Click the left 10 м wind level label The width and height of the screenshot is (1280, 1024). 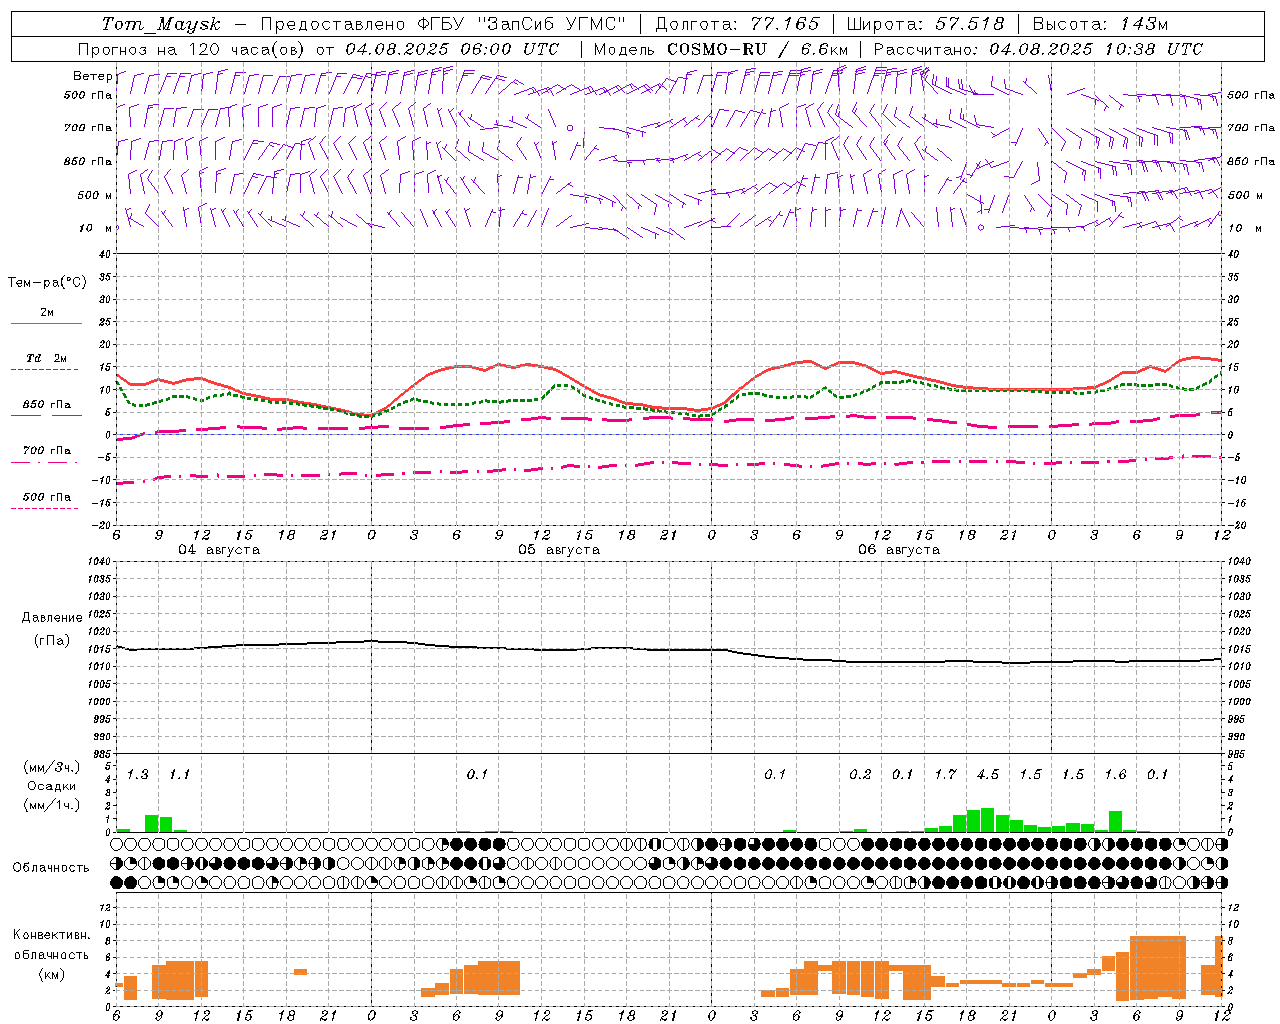(x=97, y=228)
